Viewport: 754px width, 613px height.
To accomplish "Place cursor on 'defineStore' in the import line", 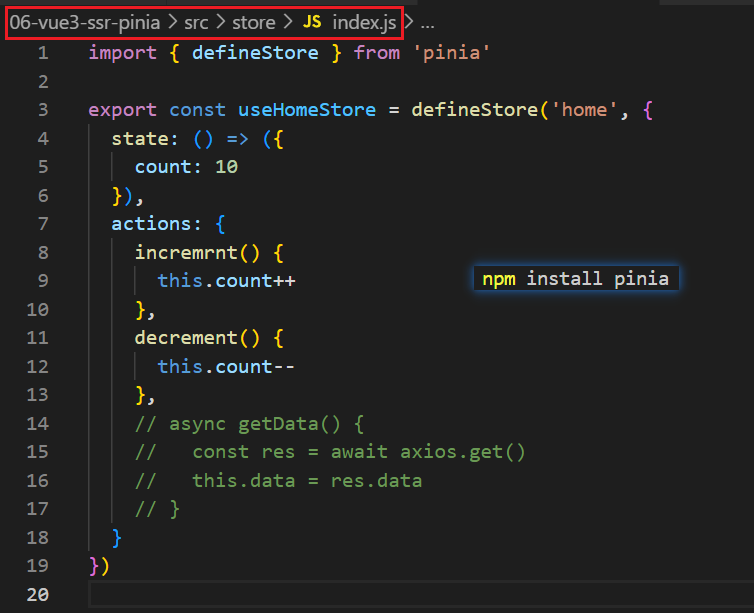I will pyautogui.click(x=255, y=53).
